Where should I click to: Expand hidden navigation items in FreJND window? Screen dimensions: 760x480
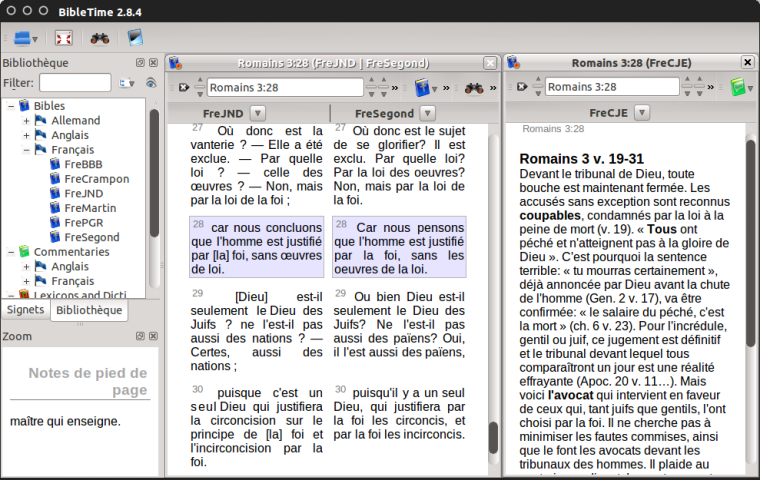pyautogui.click(x=395, y=88)
